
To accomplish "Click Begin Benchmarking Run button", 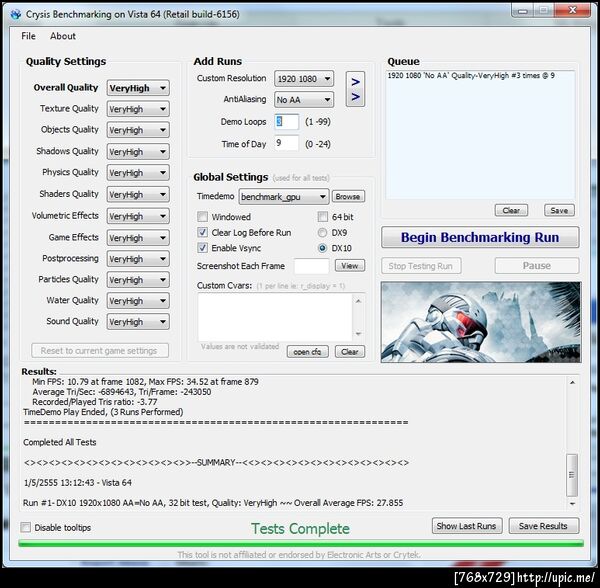I will (x=480, y=237).
